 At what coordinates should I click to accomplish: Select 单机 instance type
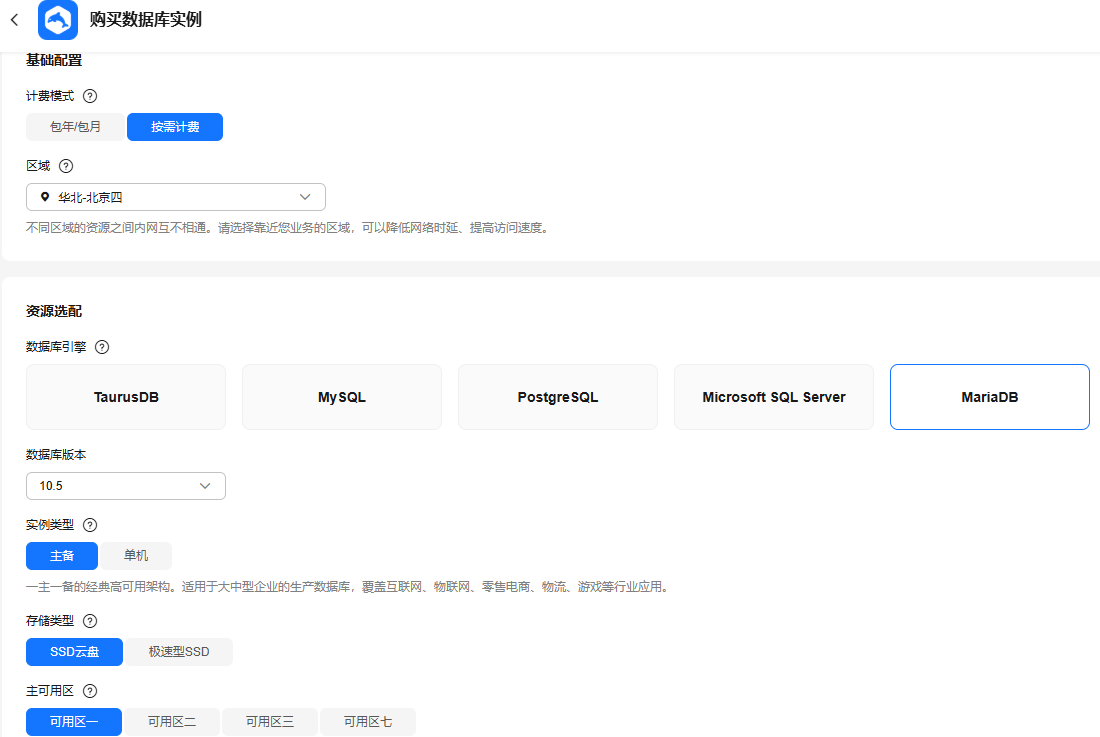coord(136,556)
